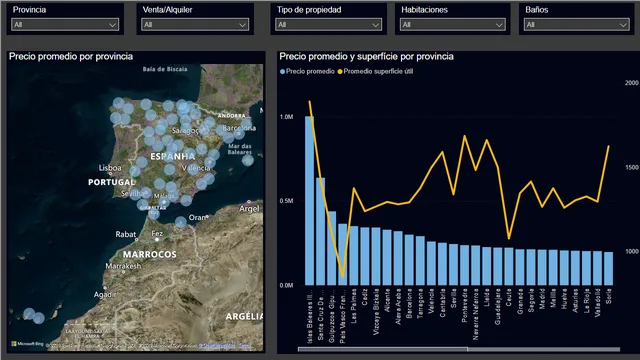Click the Tarragona axis label
The image size is (640, 360).
point(420,304)
